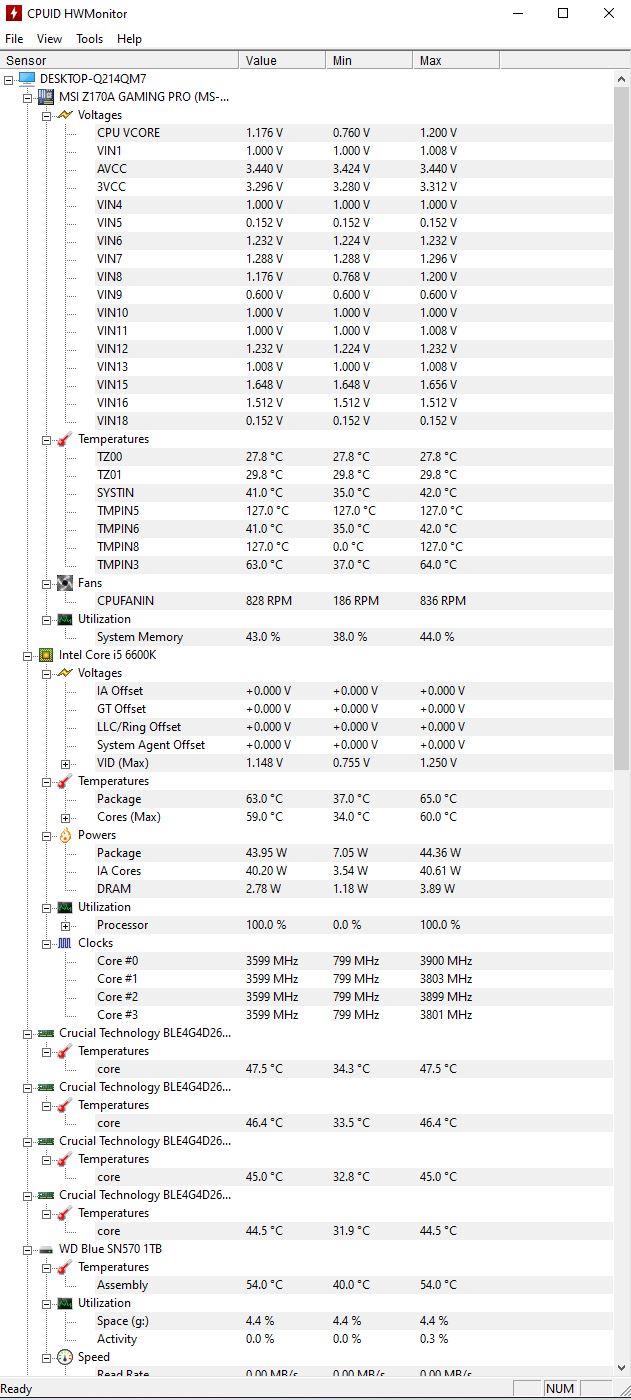Select the CPU VCORE voltage row
The height and width of the screenshot is (1400, 631).
(128, 133)
